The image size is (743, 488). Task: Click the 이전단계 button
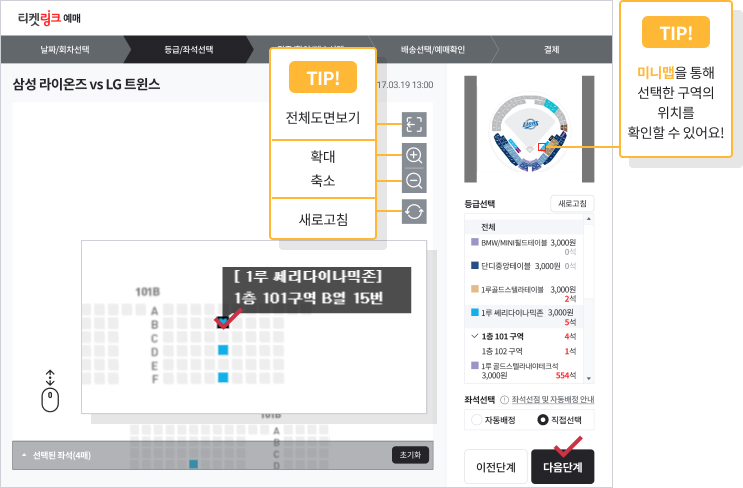pos(496,467)
